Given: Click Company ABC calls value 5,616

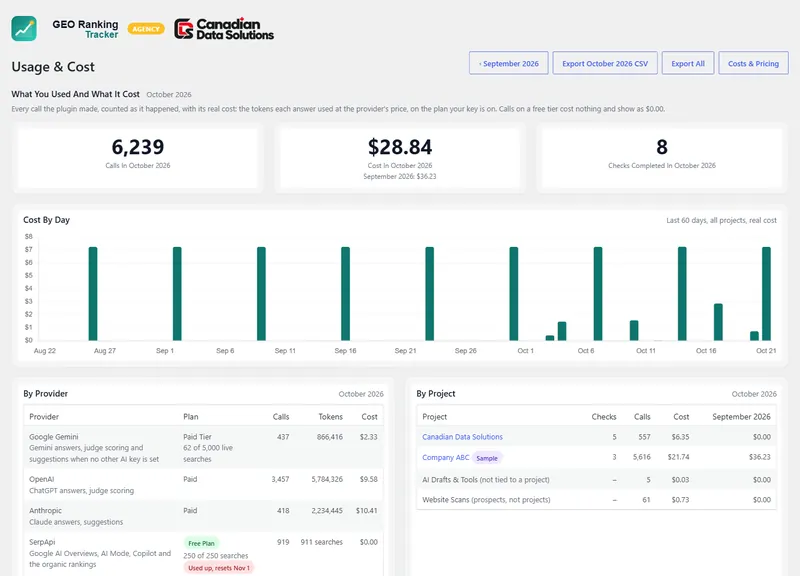Looking at the screenshot, I should (x=642, y=457).
